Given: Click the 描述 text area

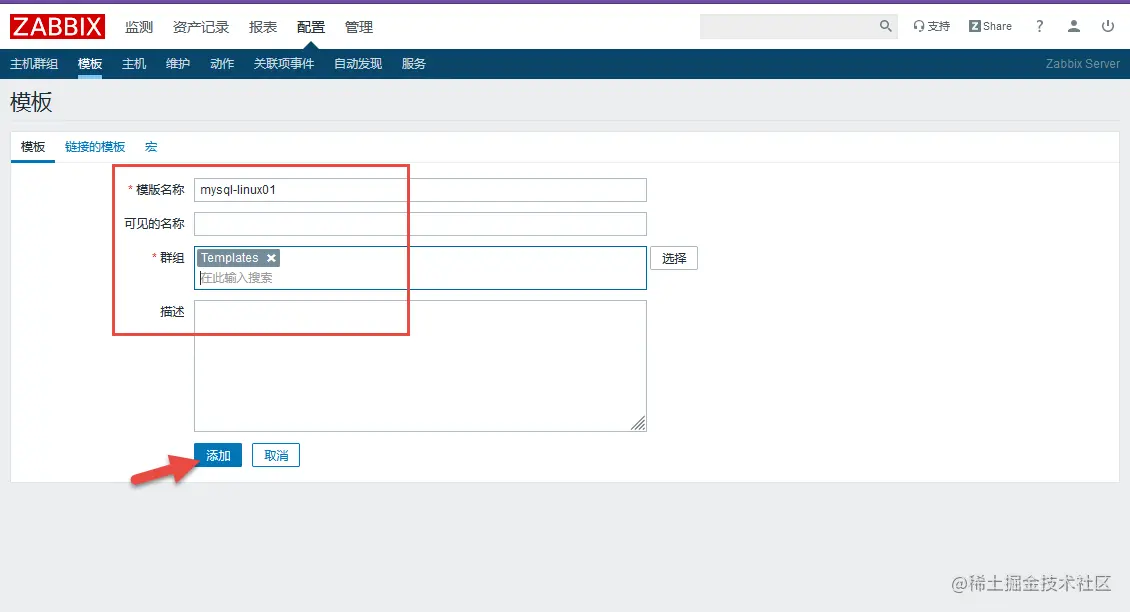Looking at the screenshot, I should [420, 366].
